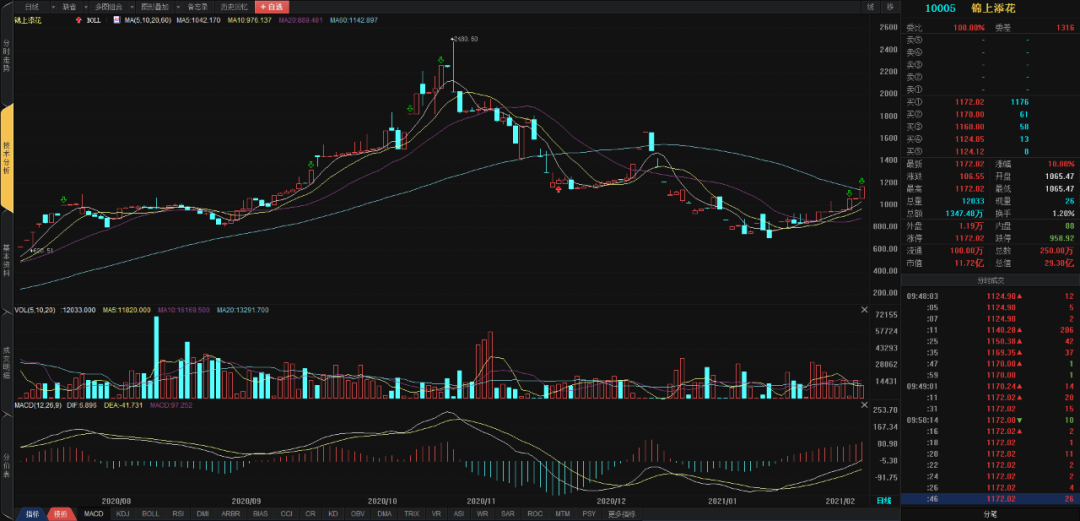The width and height of the screenshot is (1080, 521).
Task: Switch to BOLL indicator tab
Action: 150,514
